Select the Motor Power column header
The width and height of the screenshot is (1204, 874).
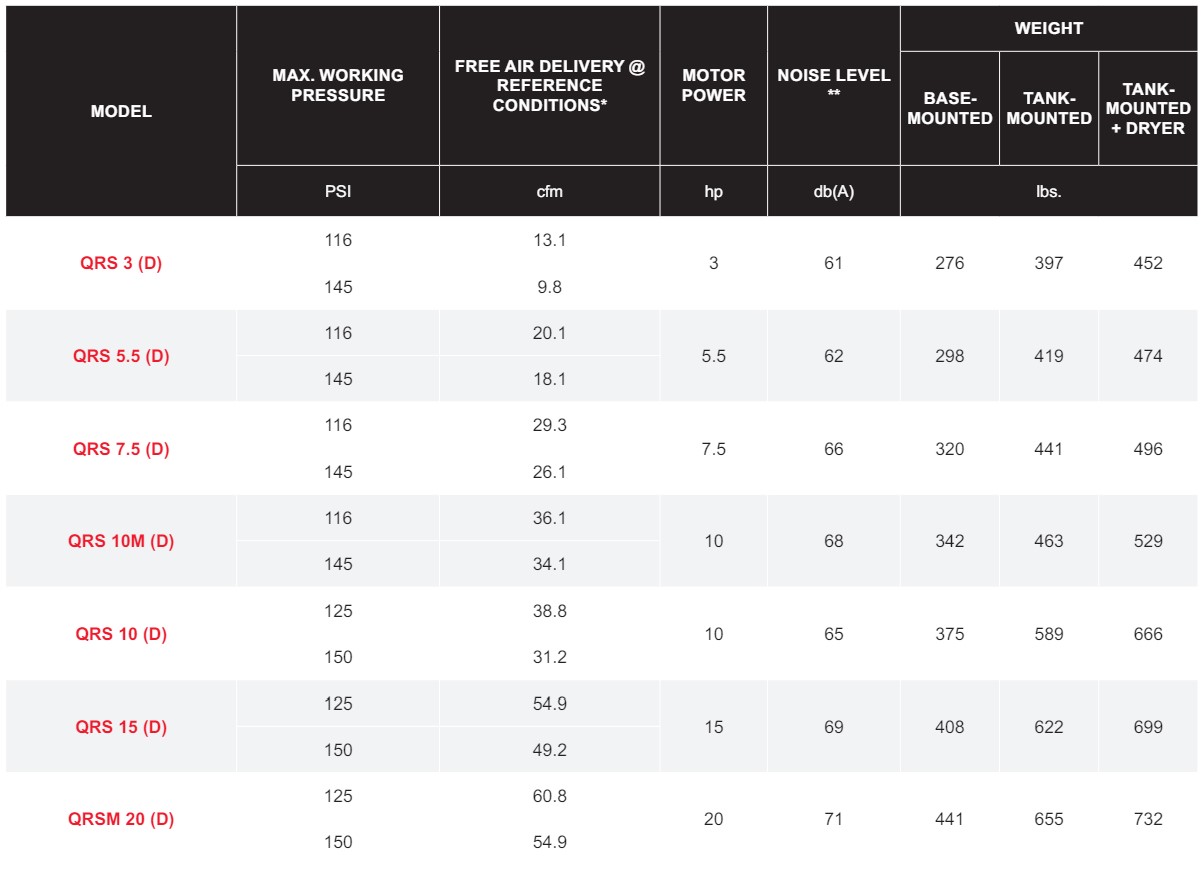click(713, 85)
